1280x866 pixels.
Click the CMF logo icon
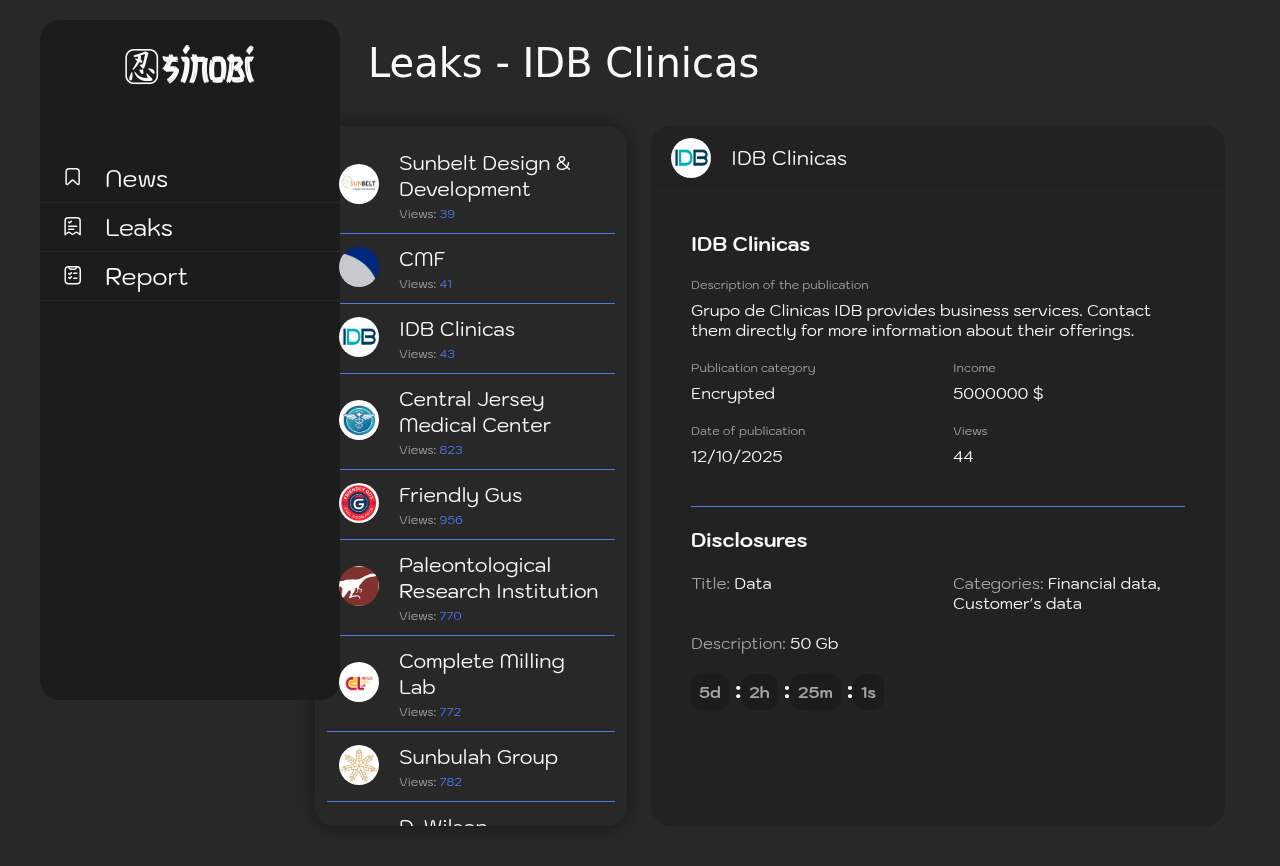pos(359,267)
